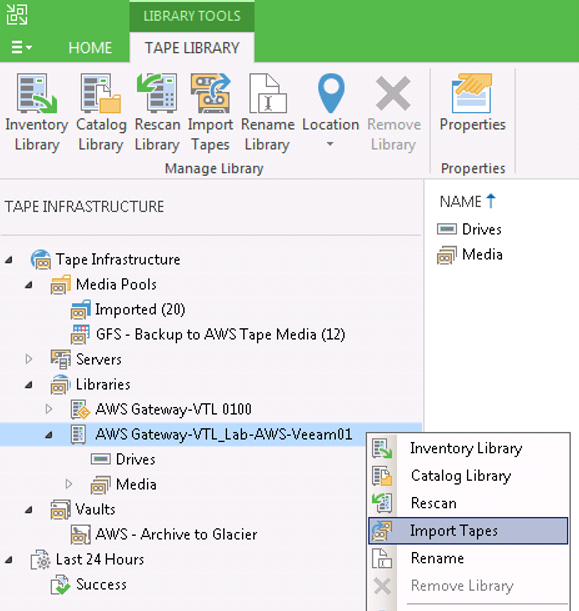
Task: Select Last 24 Hours tree item
Action: [x=100, y=559]
